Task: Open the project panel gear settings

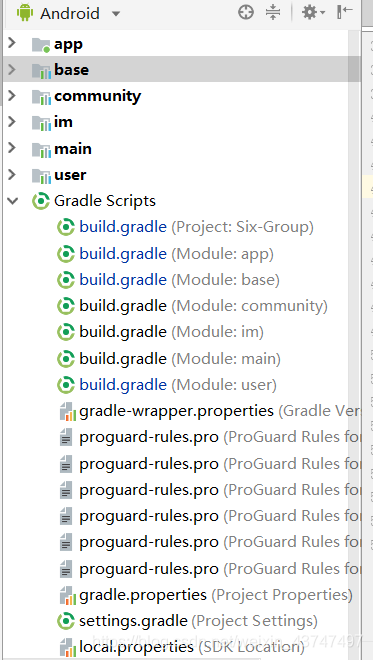Action: coord(313,13)
